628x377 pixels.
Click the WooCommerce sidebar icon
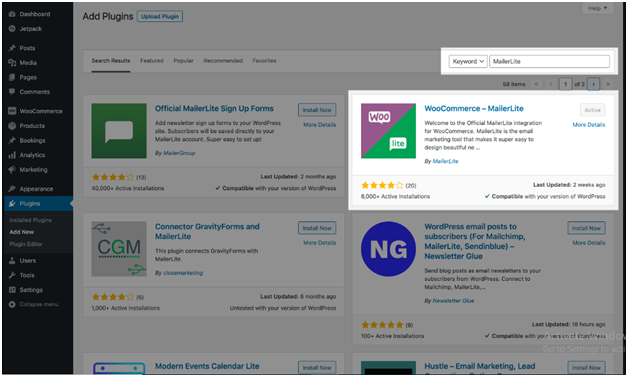click(x=12, y=111)
